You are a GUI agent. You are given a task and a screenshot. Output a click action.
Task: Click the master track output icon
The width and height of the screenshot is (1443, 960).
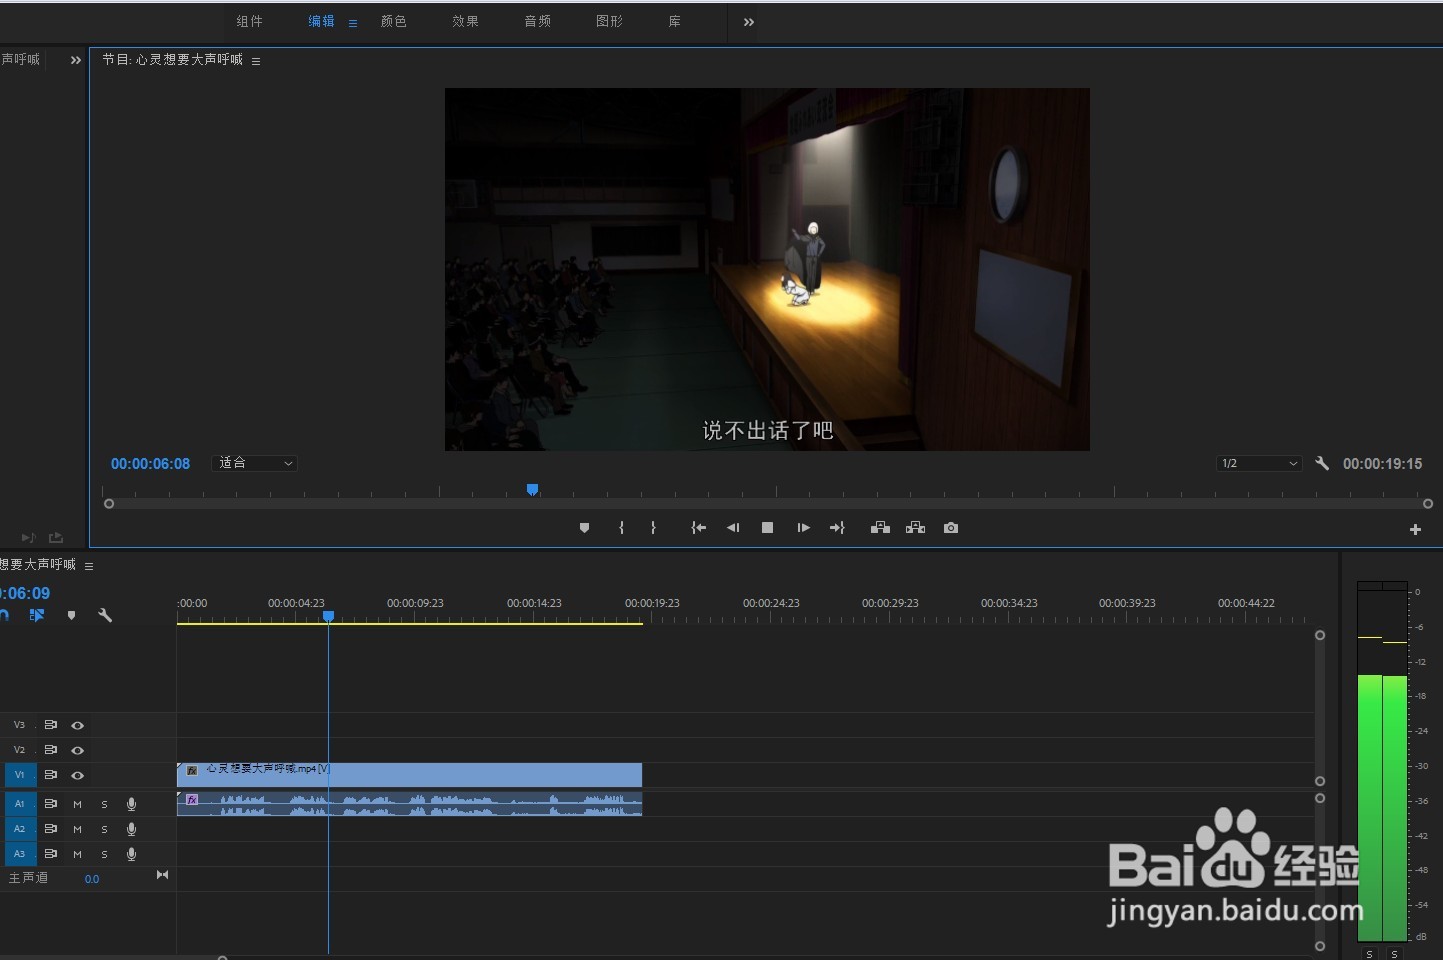coord(163,875)
